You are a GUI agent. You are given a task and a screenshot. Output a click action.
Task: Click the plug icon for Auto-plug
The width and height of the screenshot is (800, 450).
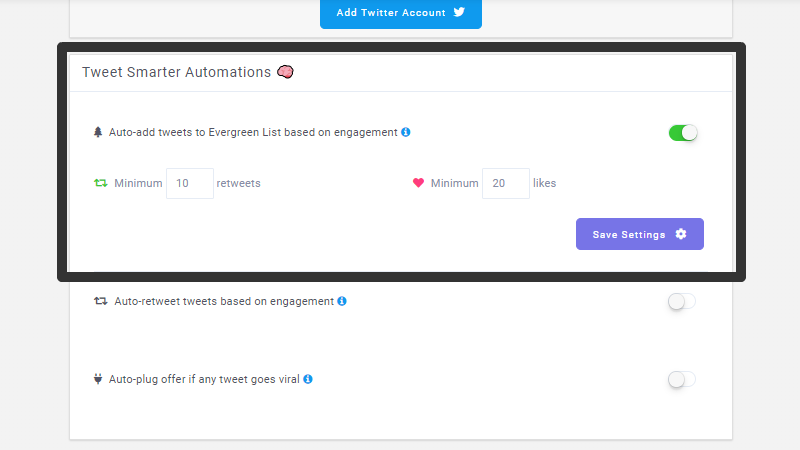(x=98, y=379)
